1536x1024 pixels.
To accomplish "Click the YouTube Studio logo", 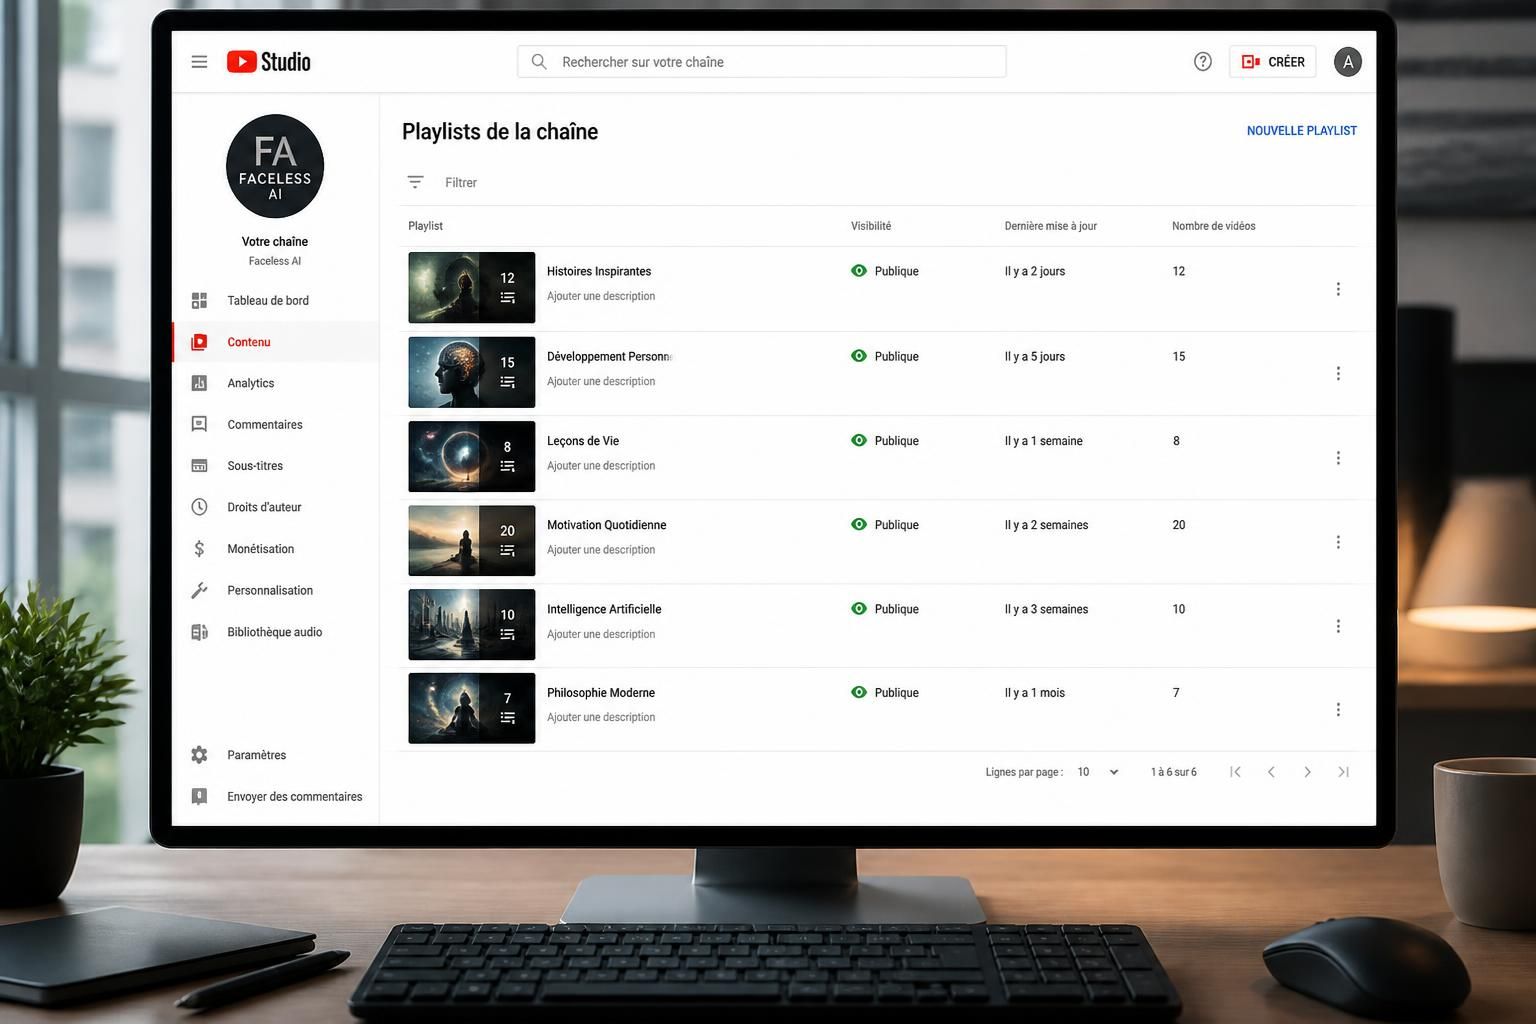I will point(268,62).
